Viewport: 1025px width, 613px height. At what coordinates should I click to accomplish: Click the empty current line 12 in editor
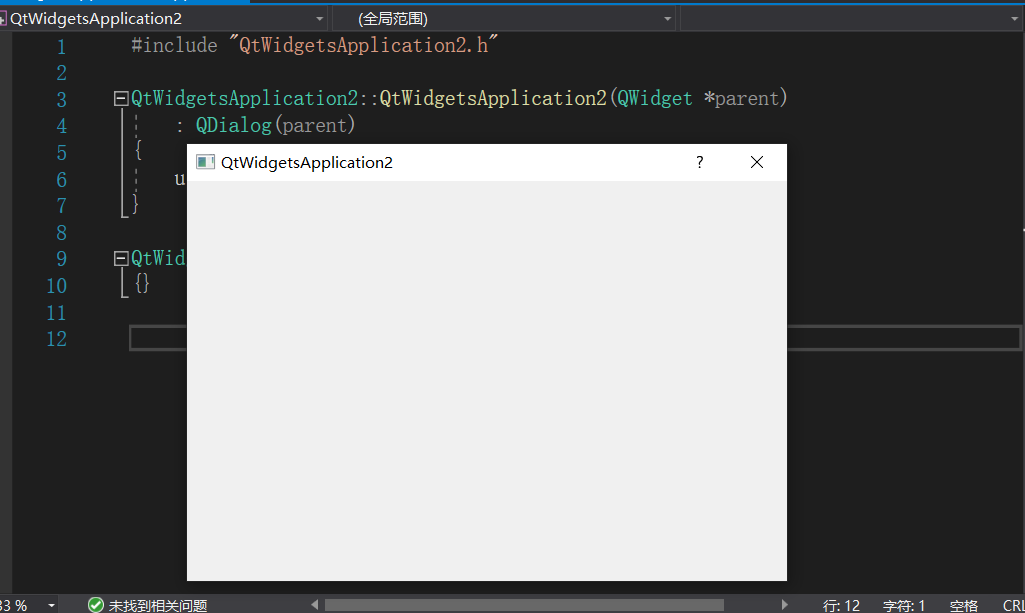[575, 338]
